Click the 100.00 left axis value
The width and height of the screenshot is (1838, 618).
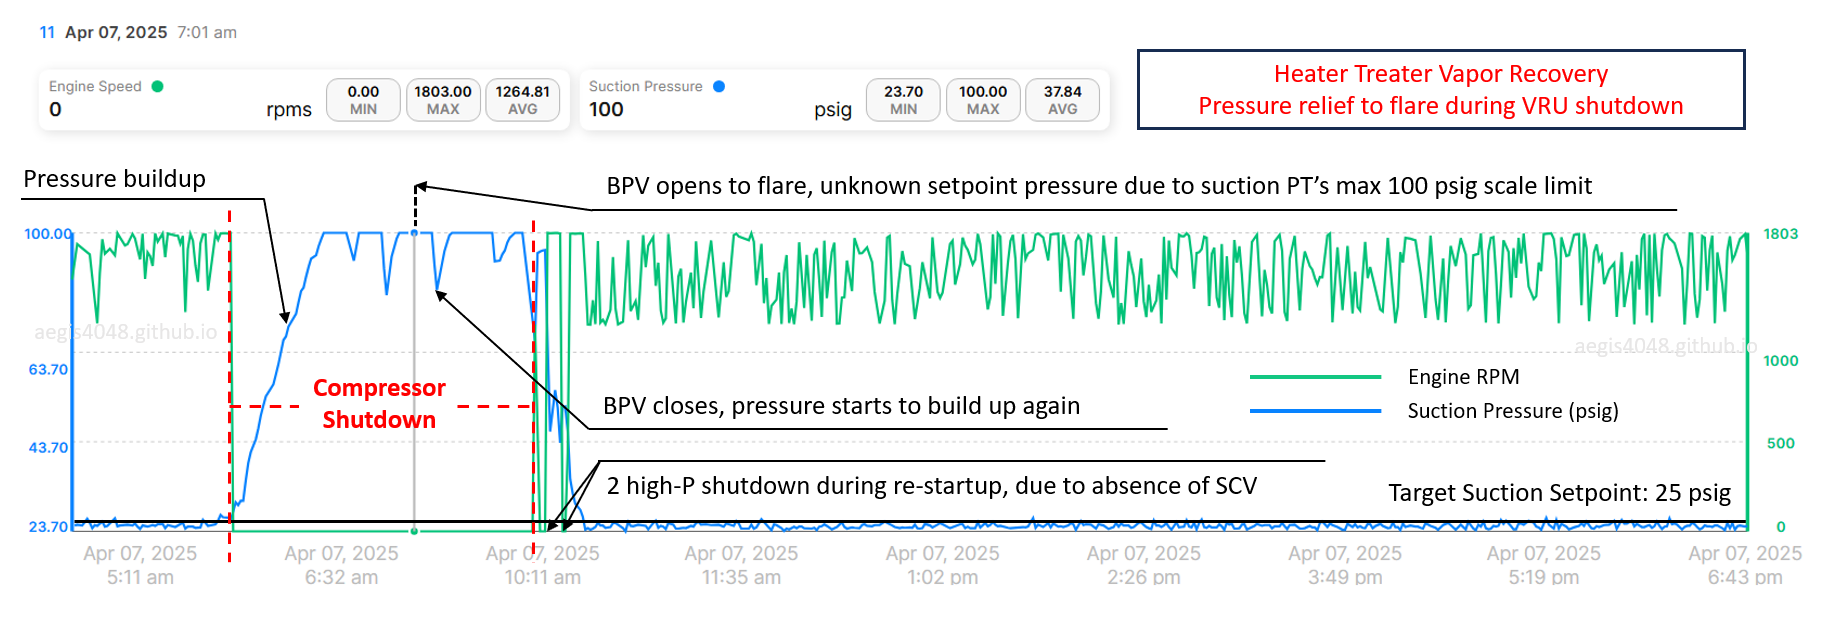coord(47,234)
